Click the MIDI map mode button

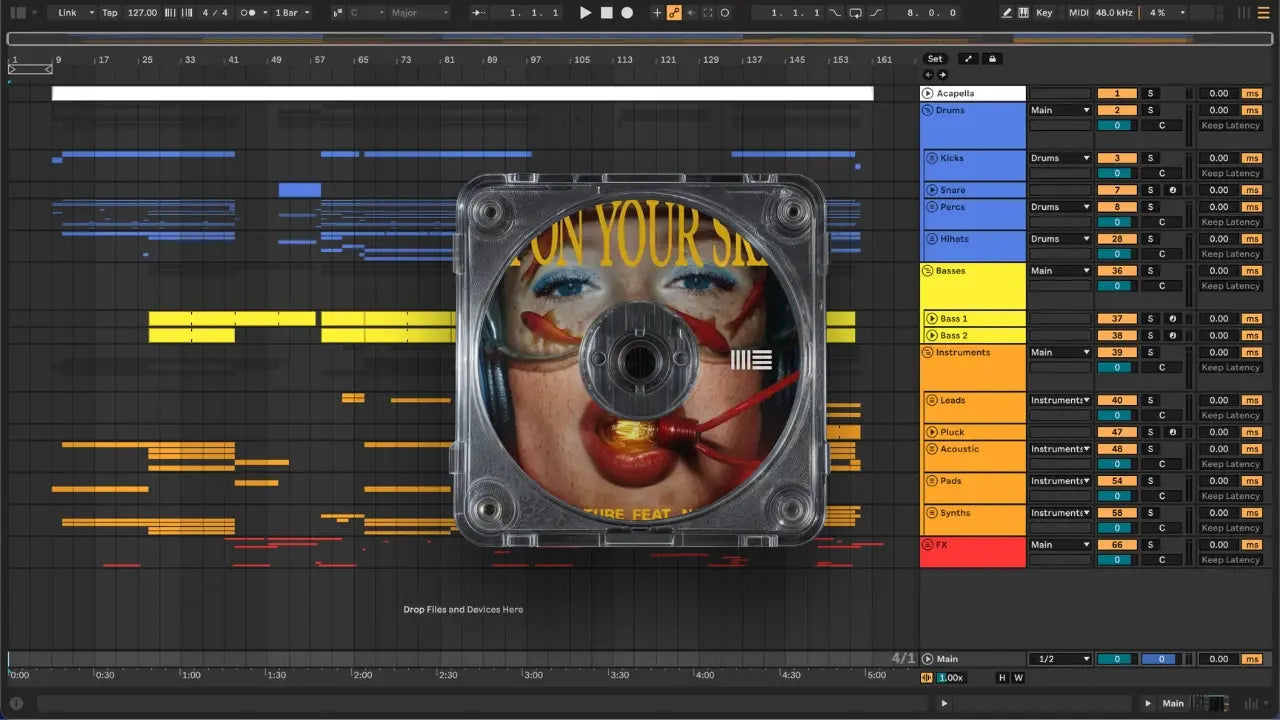point(1078,13)
